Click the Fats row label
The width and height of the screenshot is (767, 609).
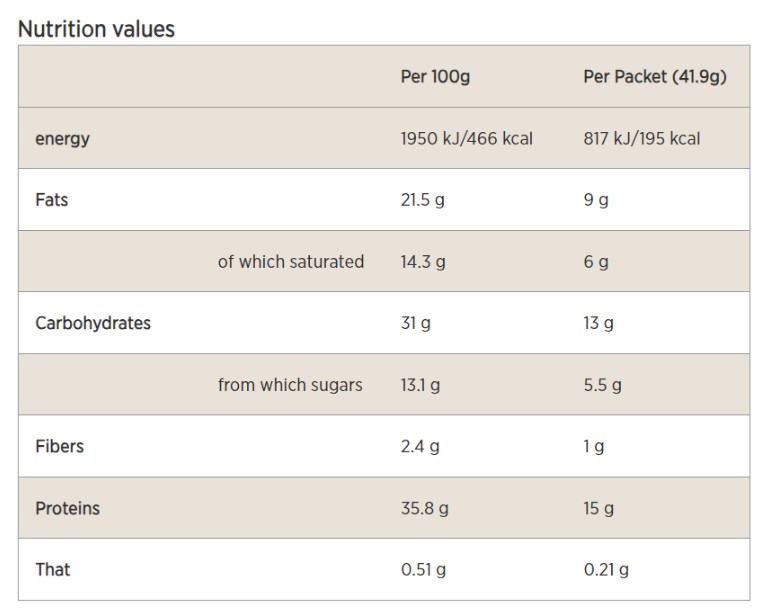[x=52, y=200]
